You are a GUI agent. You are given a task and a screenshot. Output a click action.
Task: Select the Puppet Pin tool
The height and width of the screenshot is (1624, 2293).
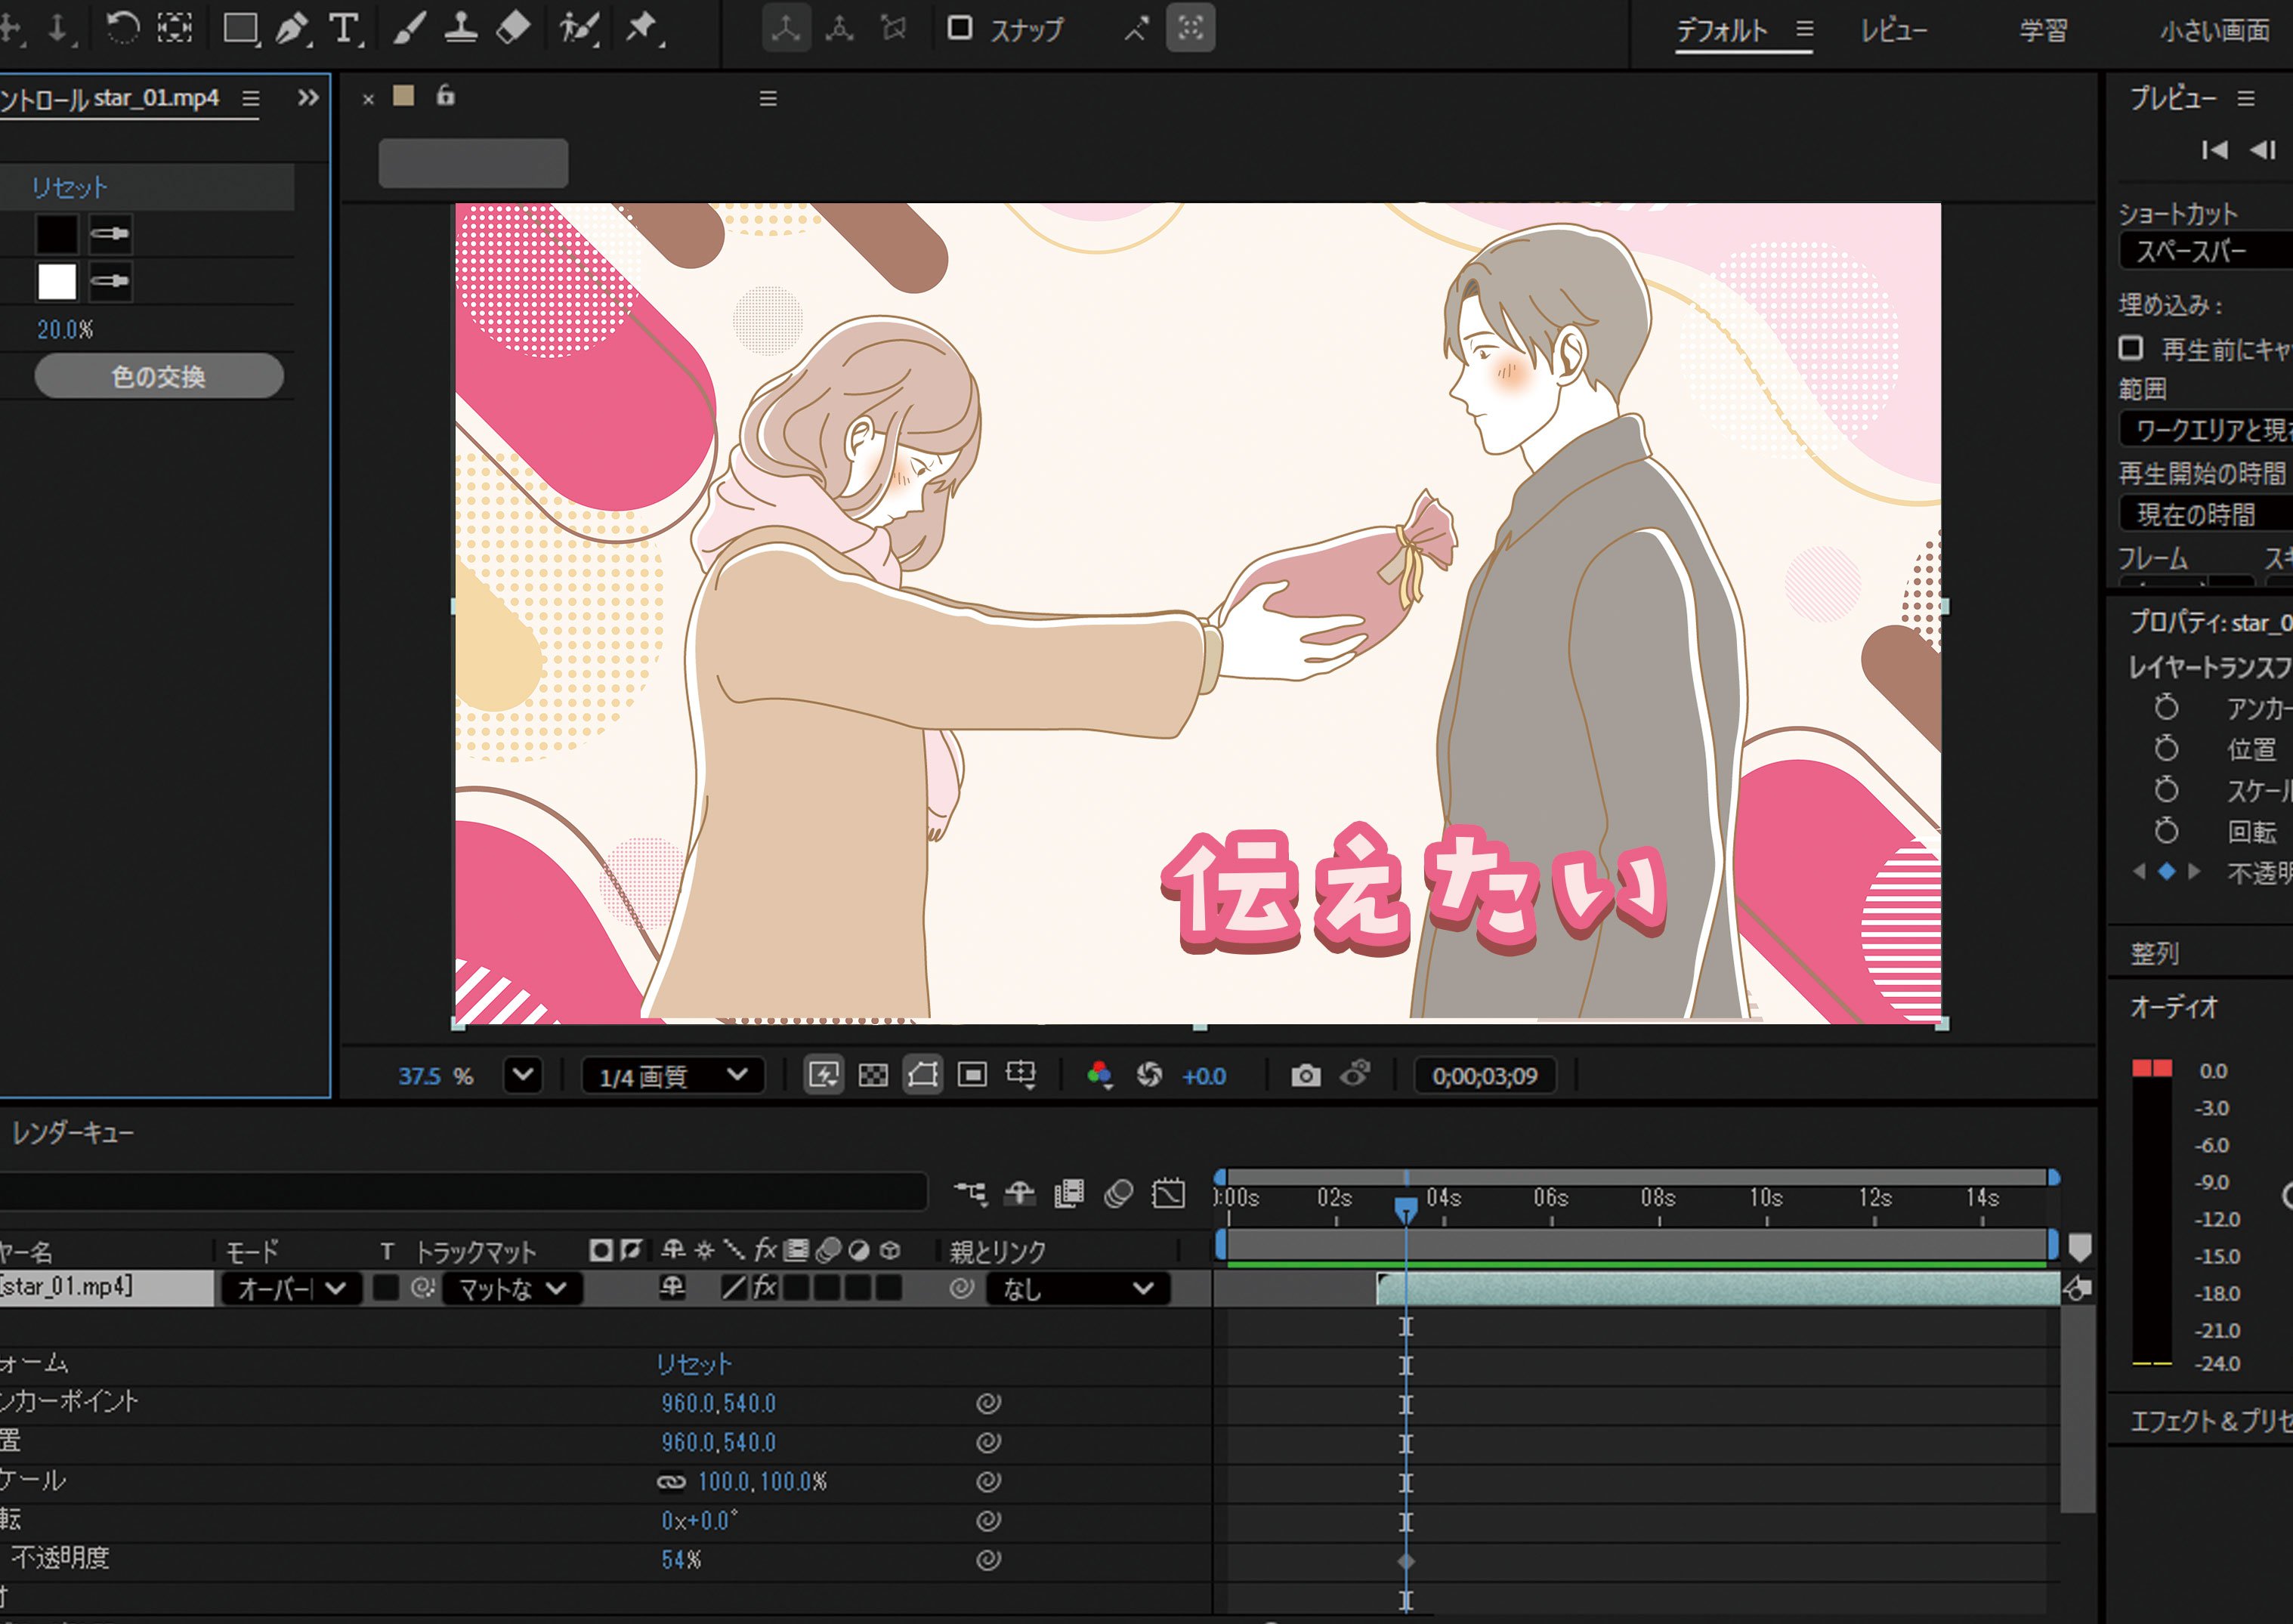click(641, 28)
